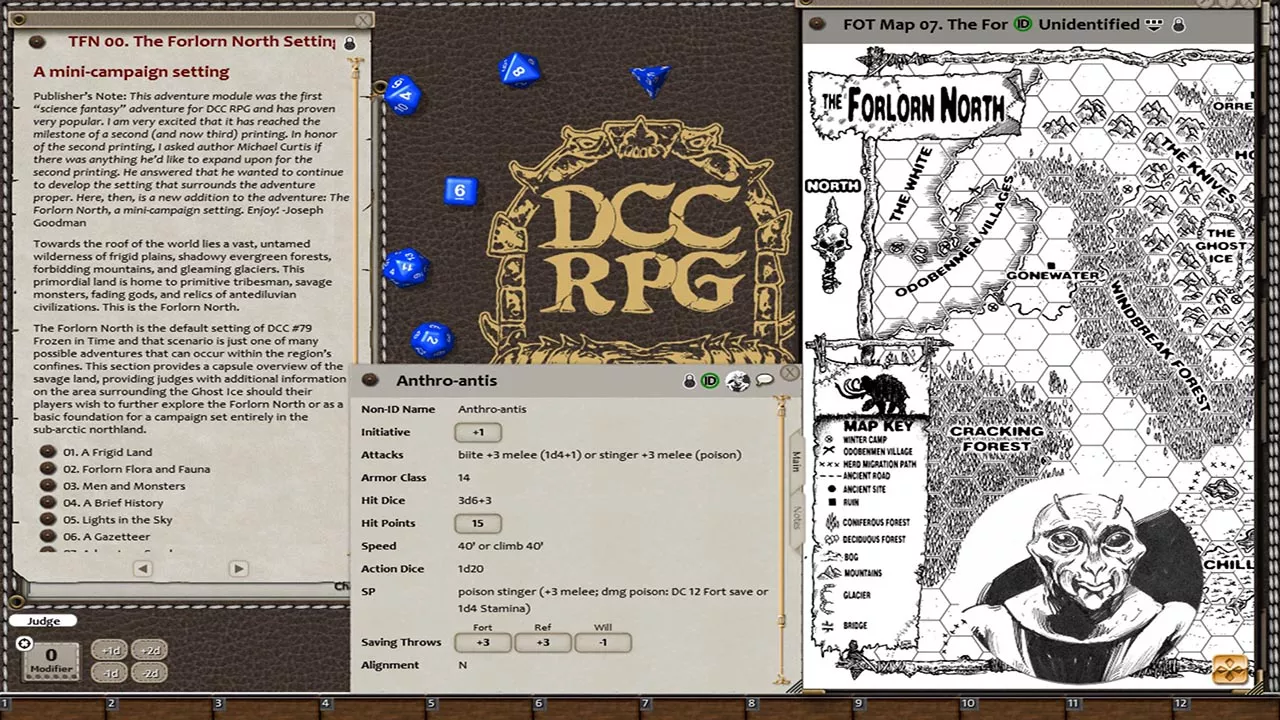
Task: Click the modifier reset icon above Modifier box
Action: coord(24,643)
